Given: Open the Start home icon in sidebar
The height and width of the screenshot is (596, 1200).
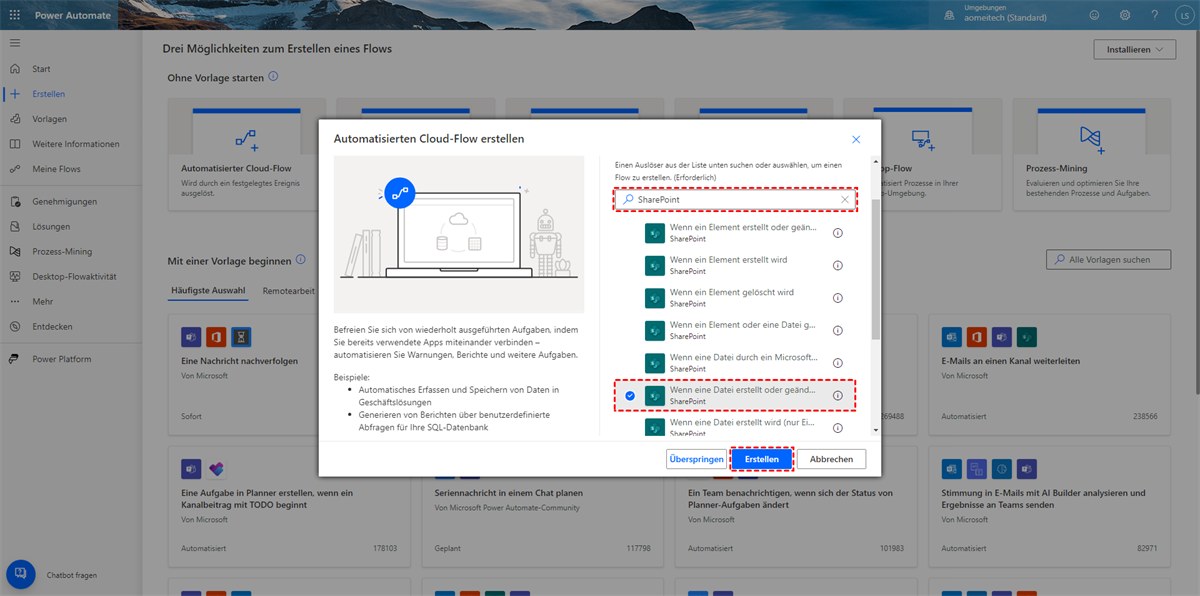Looking at the screenshot, I should (14, 69).
